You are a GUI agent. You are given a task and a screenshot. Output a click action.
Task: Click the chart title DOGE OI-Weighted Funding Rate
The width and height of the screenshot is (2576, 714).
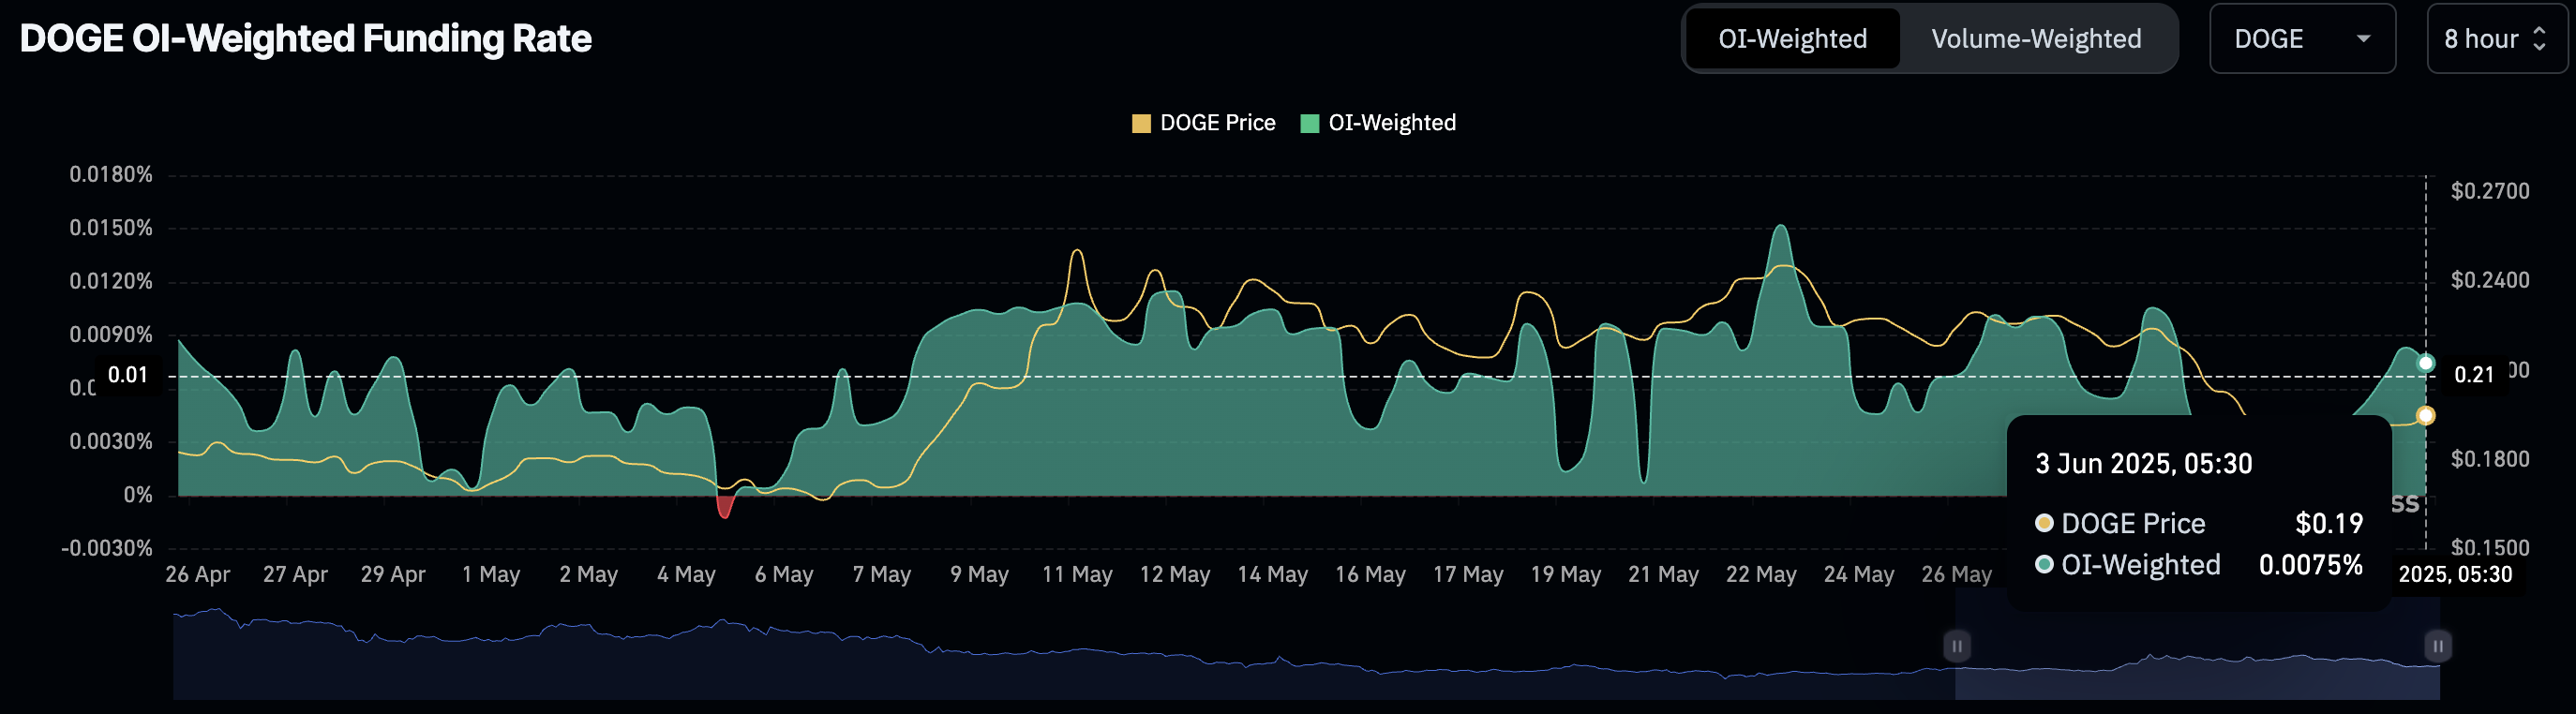306,39
